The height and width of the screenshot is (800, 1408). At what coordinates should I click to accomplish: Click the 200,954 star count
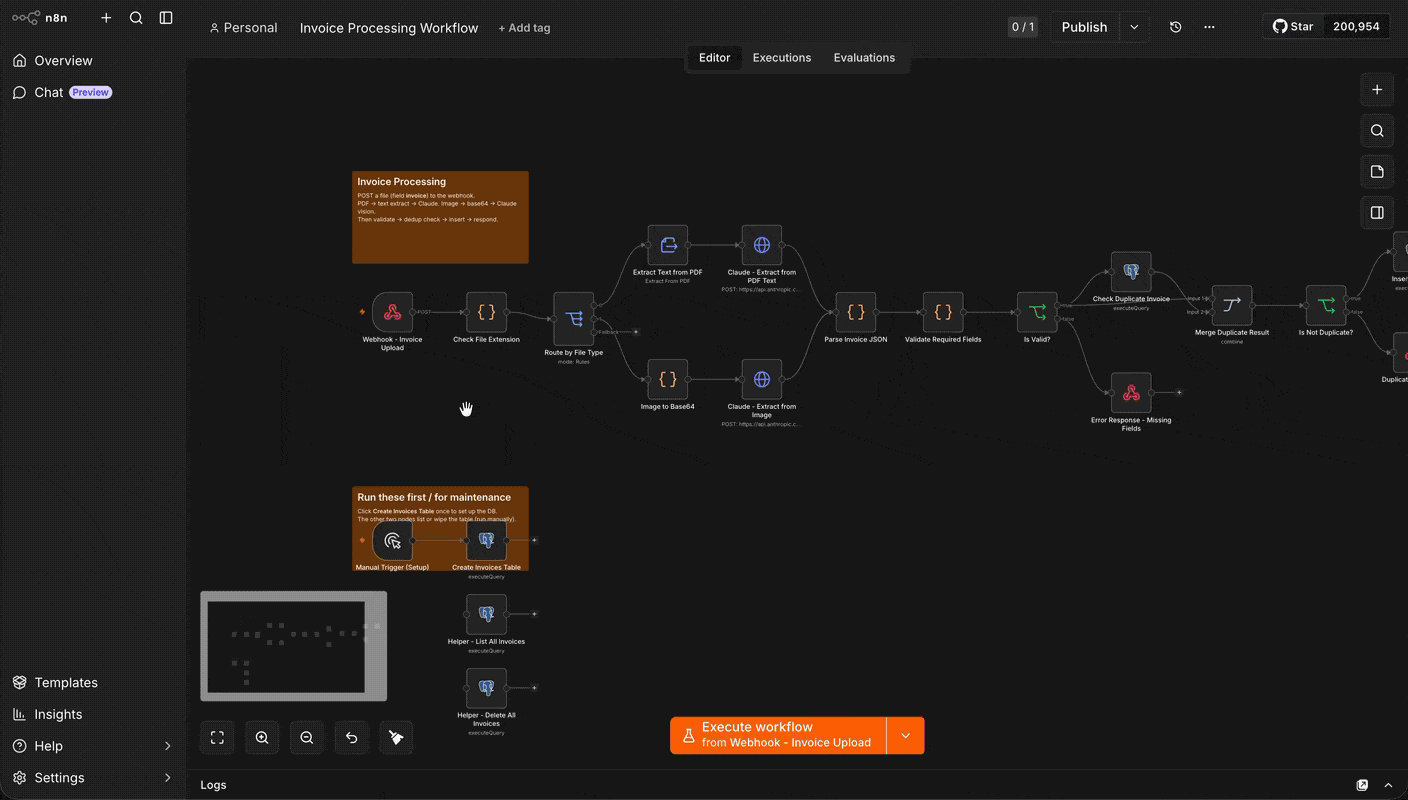click(1356, 27)
